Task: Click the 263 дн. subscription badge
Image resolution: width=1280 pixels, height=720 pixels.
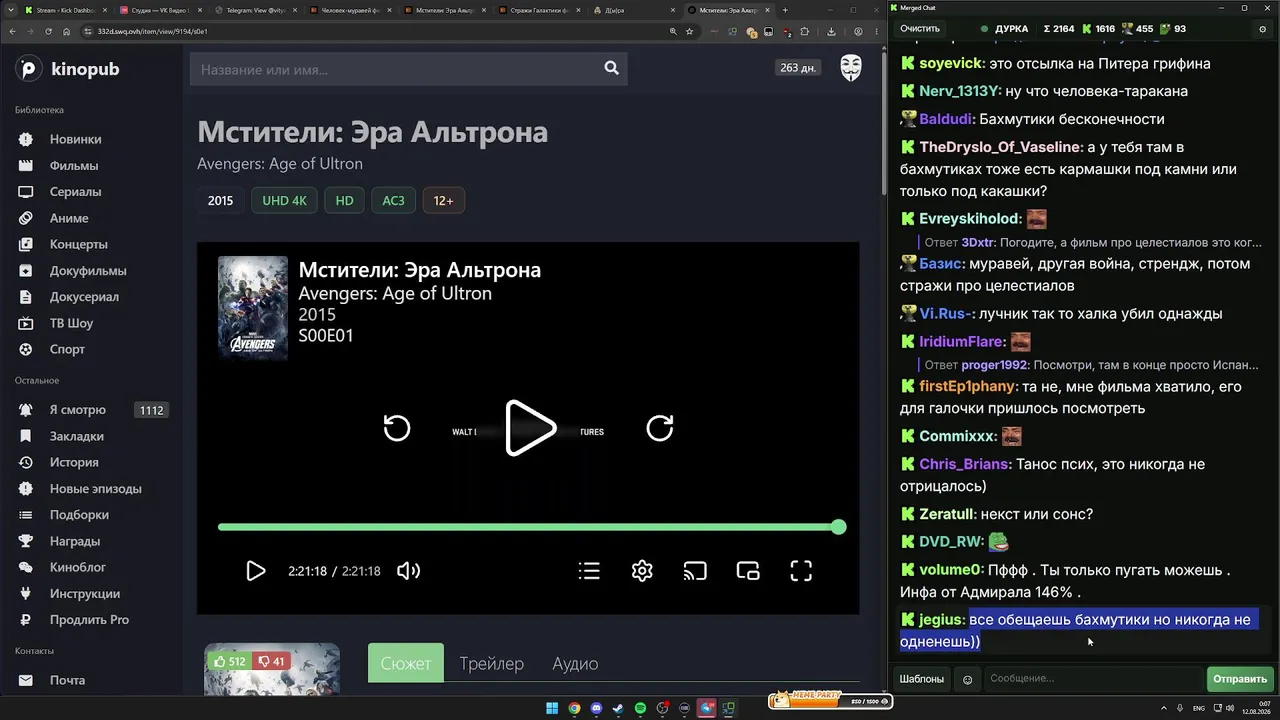Action: pyautogui.click(x=798, y=68)
